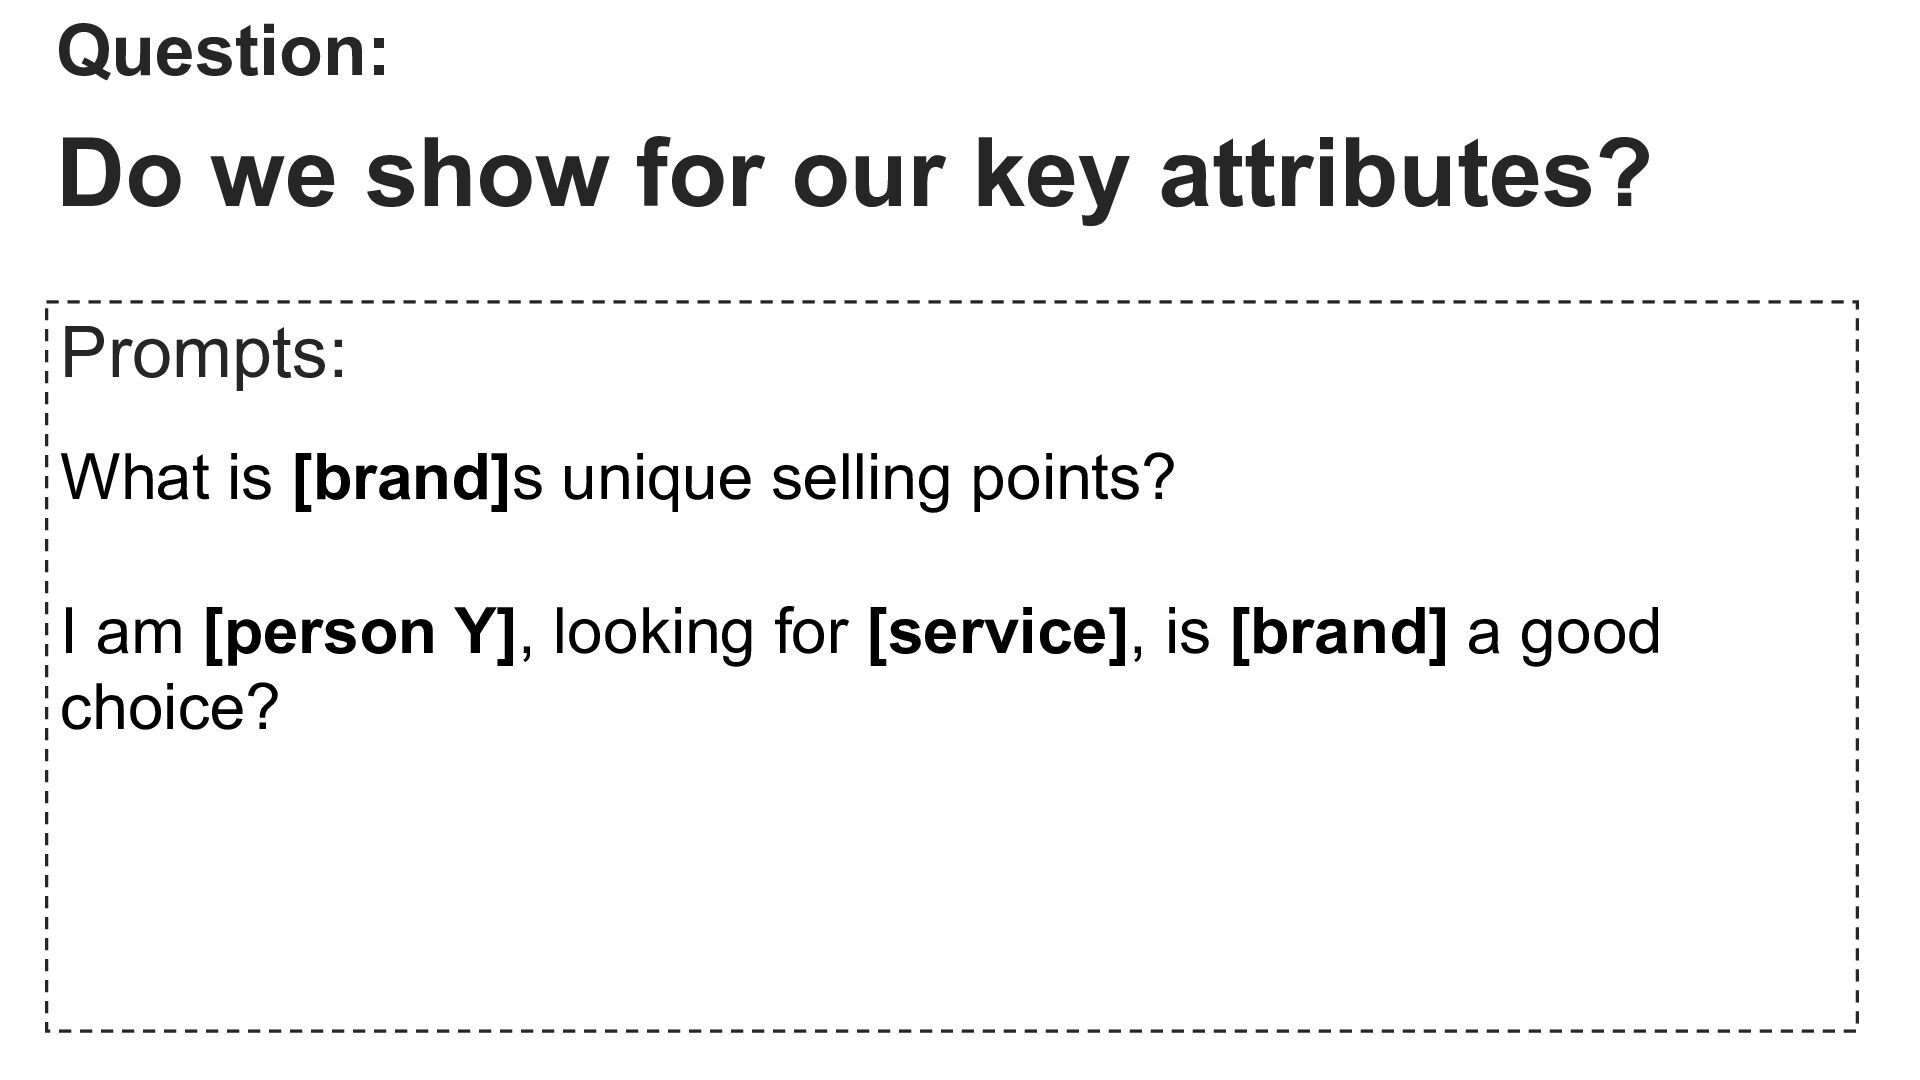This screenshot has height=1080, width=1920.
Task: Select the [person Y] placeholder
Action: pyautogui.click(x=361, y=633)
